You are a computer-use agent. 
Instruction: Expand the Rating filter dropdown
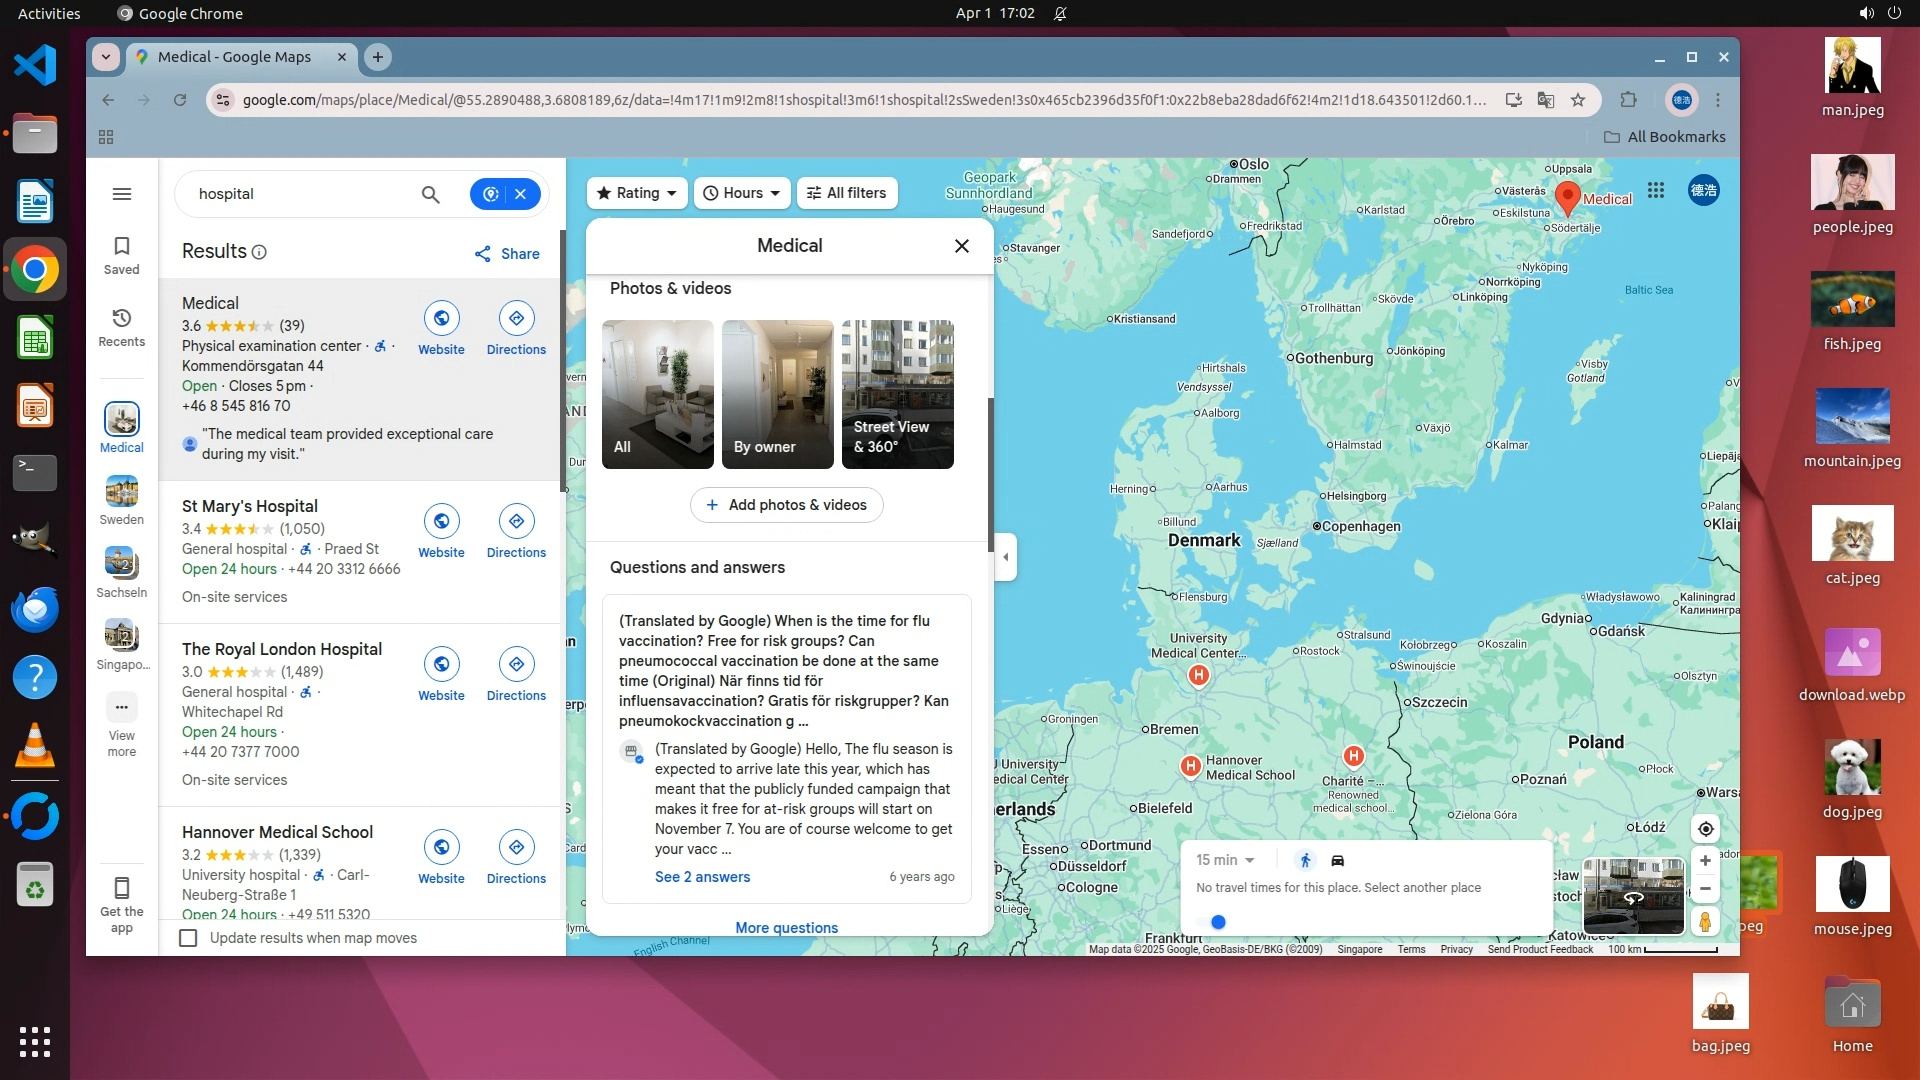click(637, 193)
